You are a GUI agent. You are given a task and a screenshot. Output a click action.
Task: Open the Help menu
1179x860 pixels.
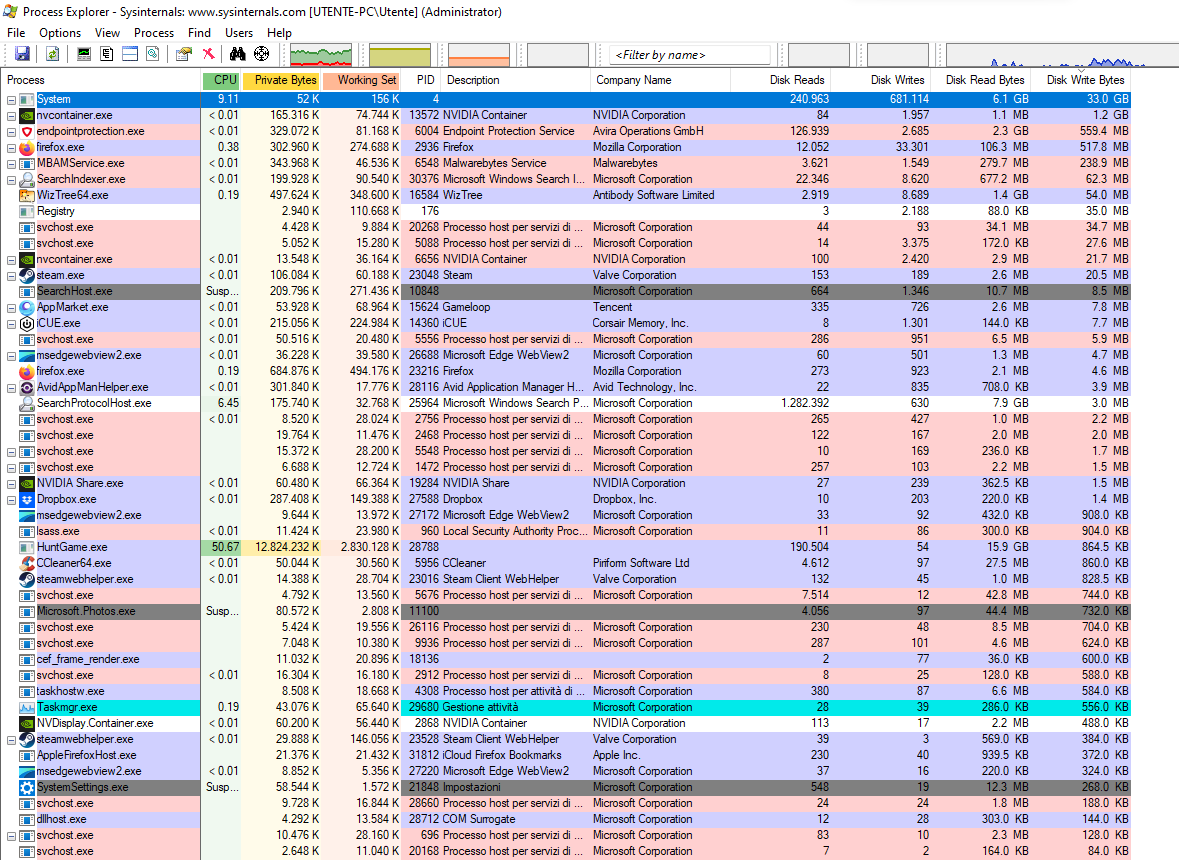point(279,33)
